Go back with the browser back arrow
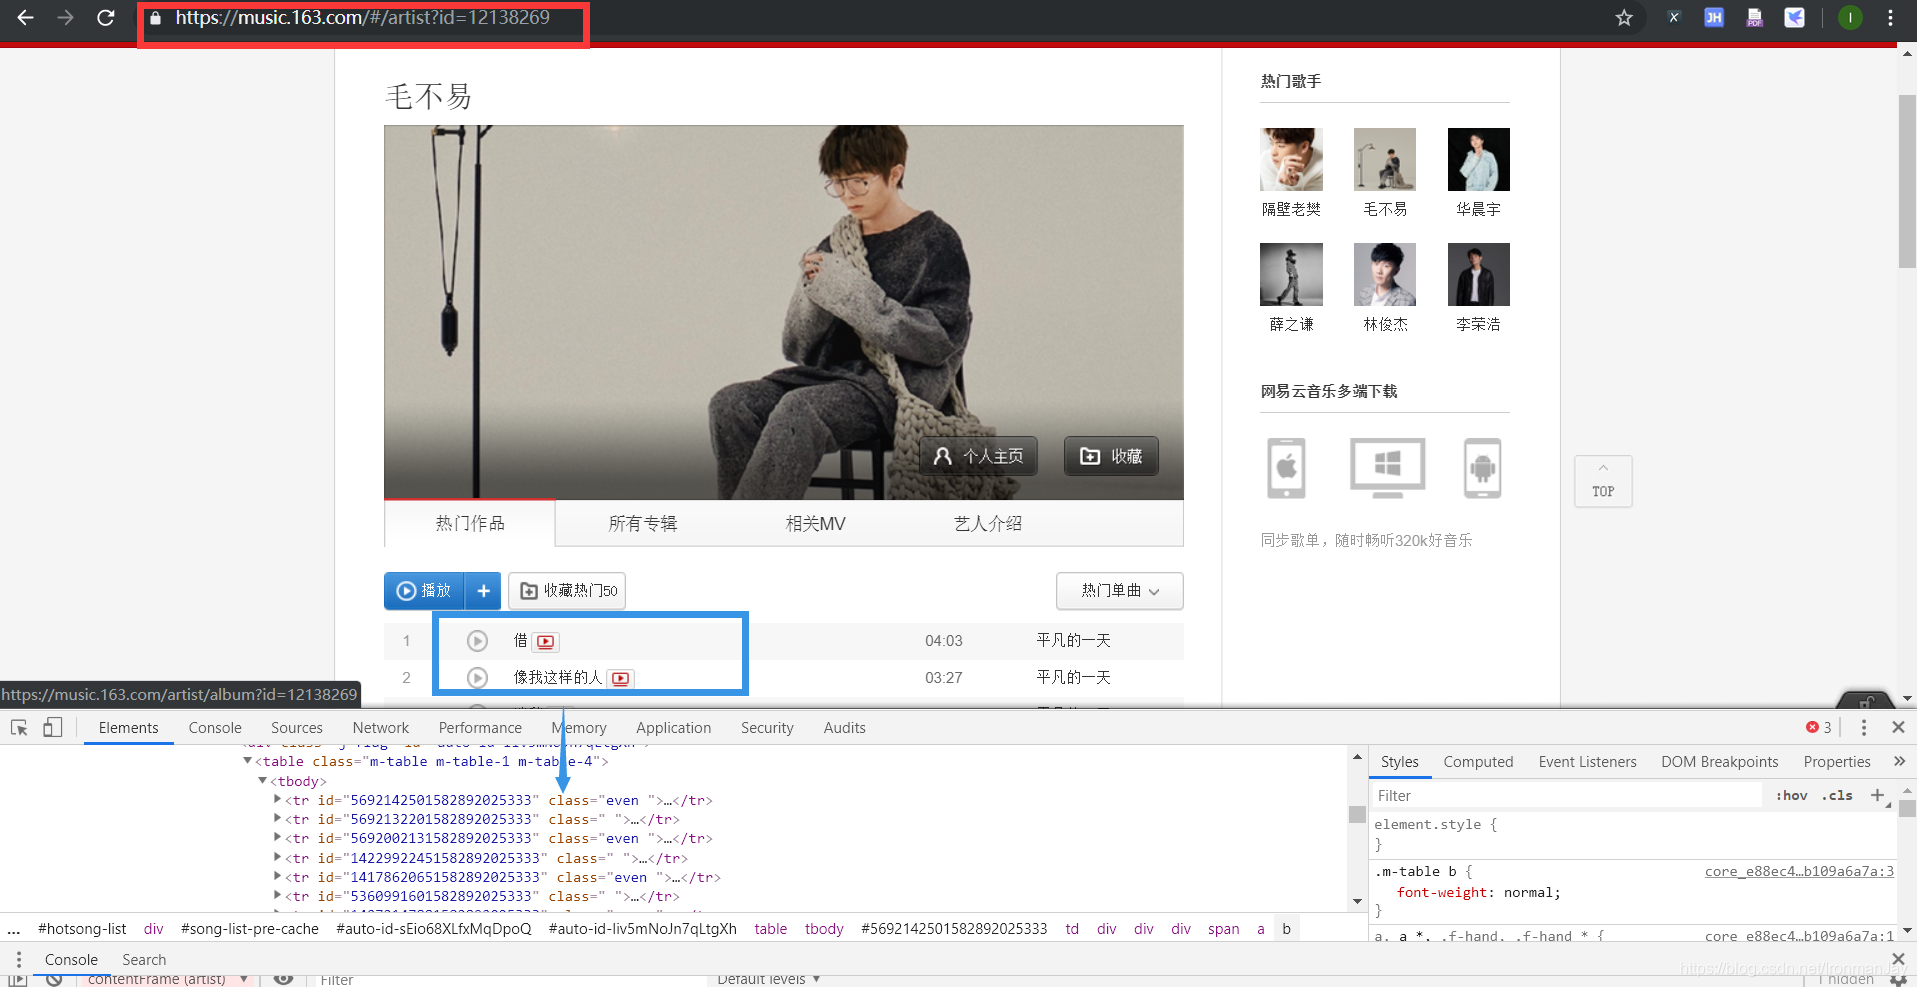 [25, 18]
